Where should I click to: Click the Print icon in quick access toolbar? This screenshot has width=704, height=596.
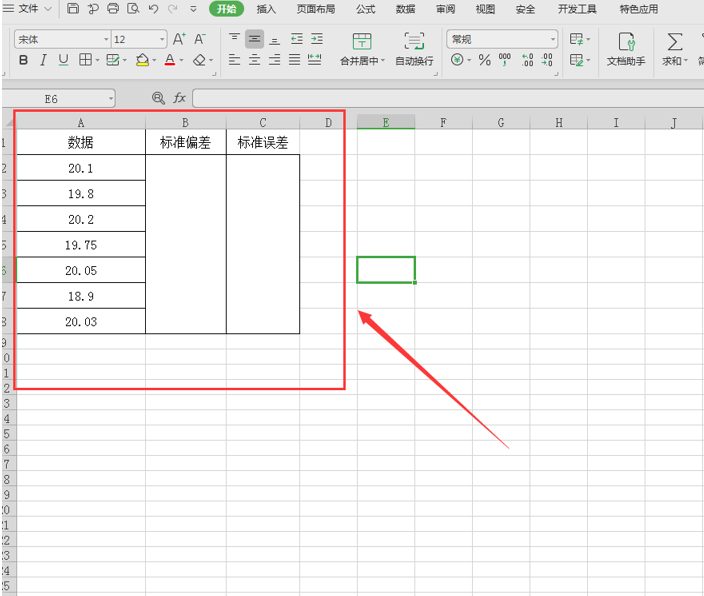click(x=113, y=9)
